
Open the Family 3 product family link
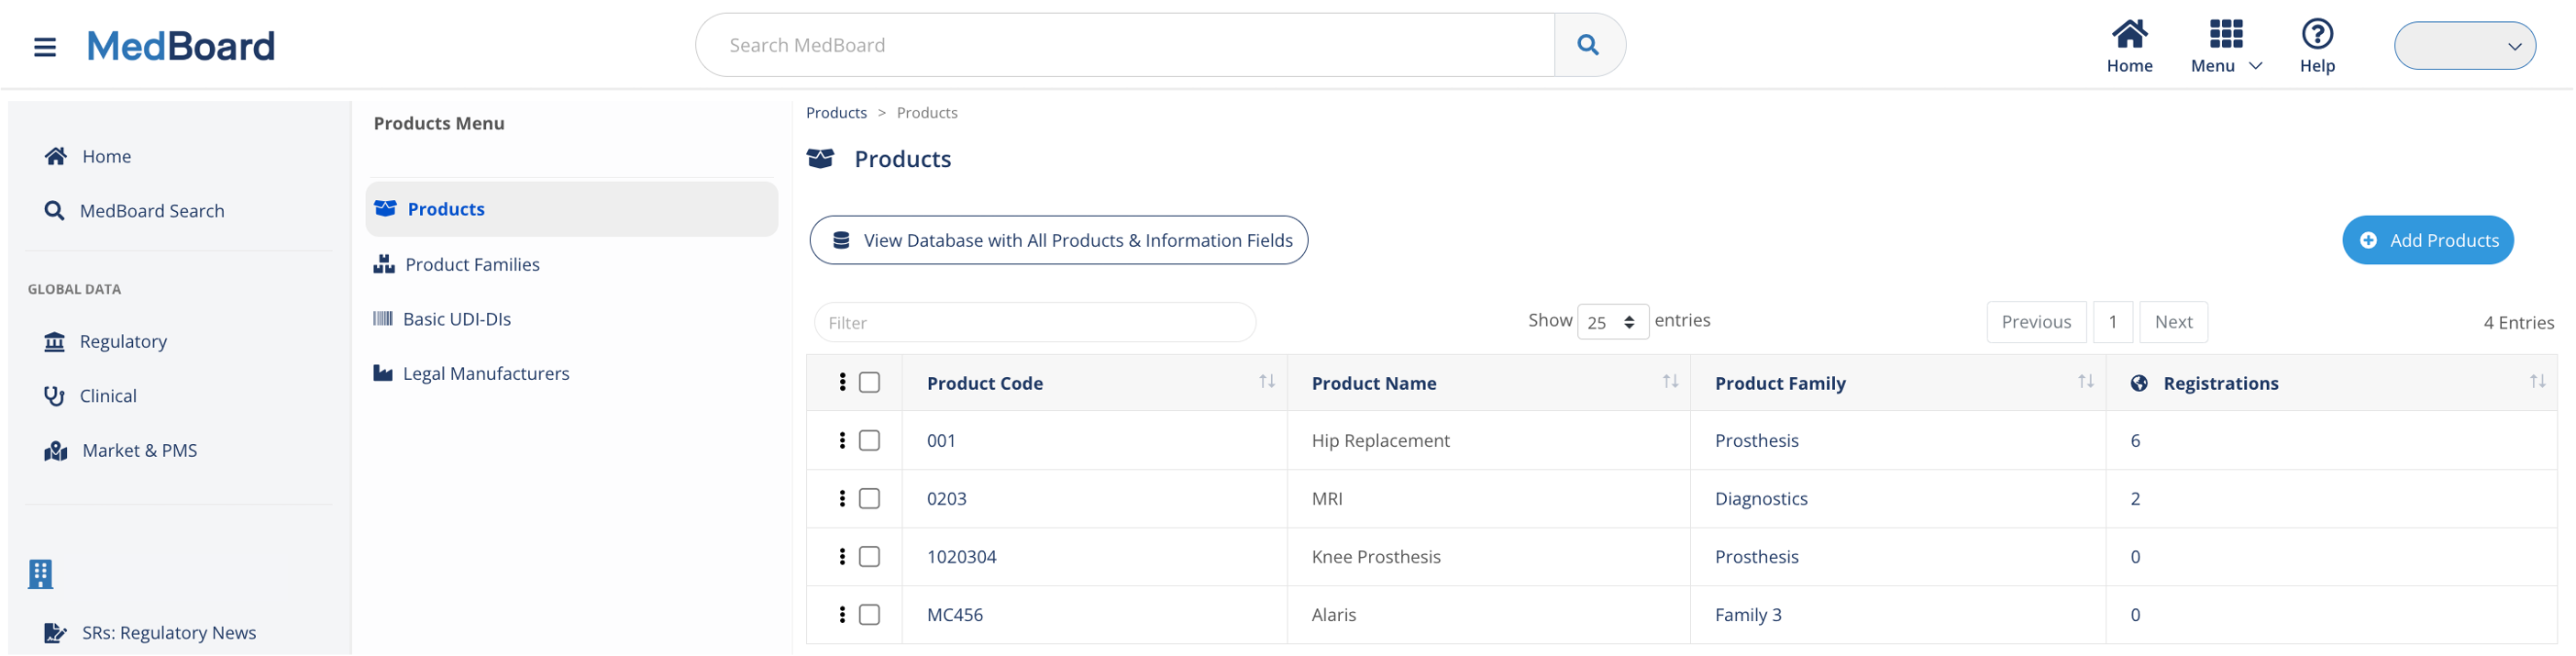point(1750,615)
